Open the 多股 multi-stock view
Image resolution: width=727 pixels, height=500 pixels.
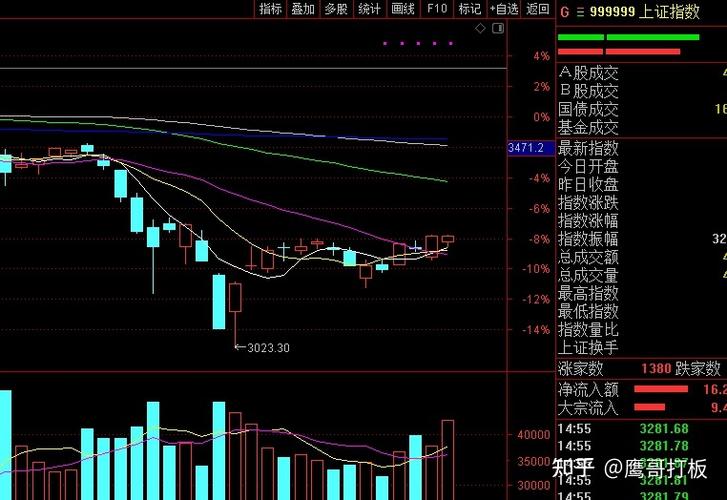[x=336, y=9]
